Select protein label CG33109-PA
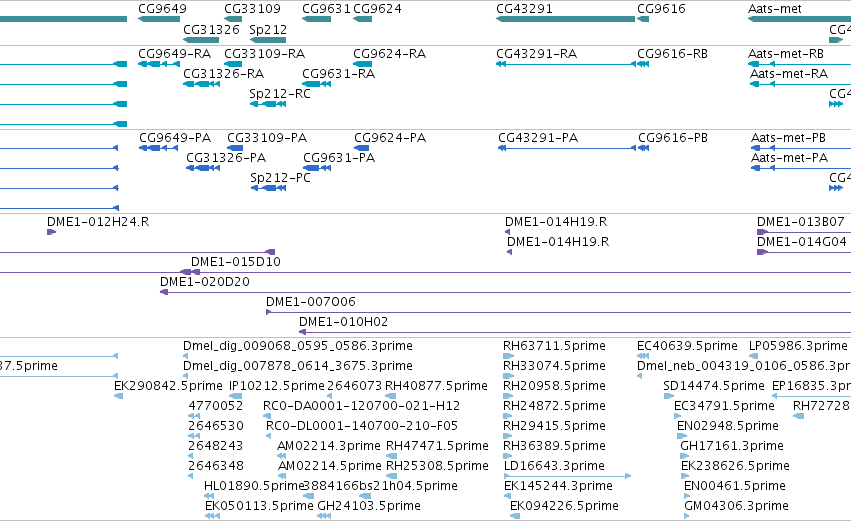 click(267, 138)
